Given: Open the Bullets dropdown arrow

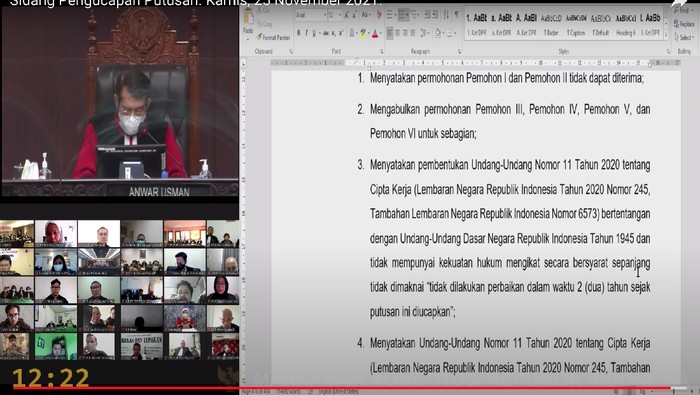Looking at the screenshot, I should 395,15.
